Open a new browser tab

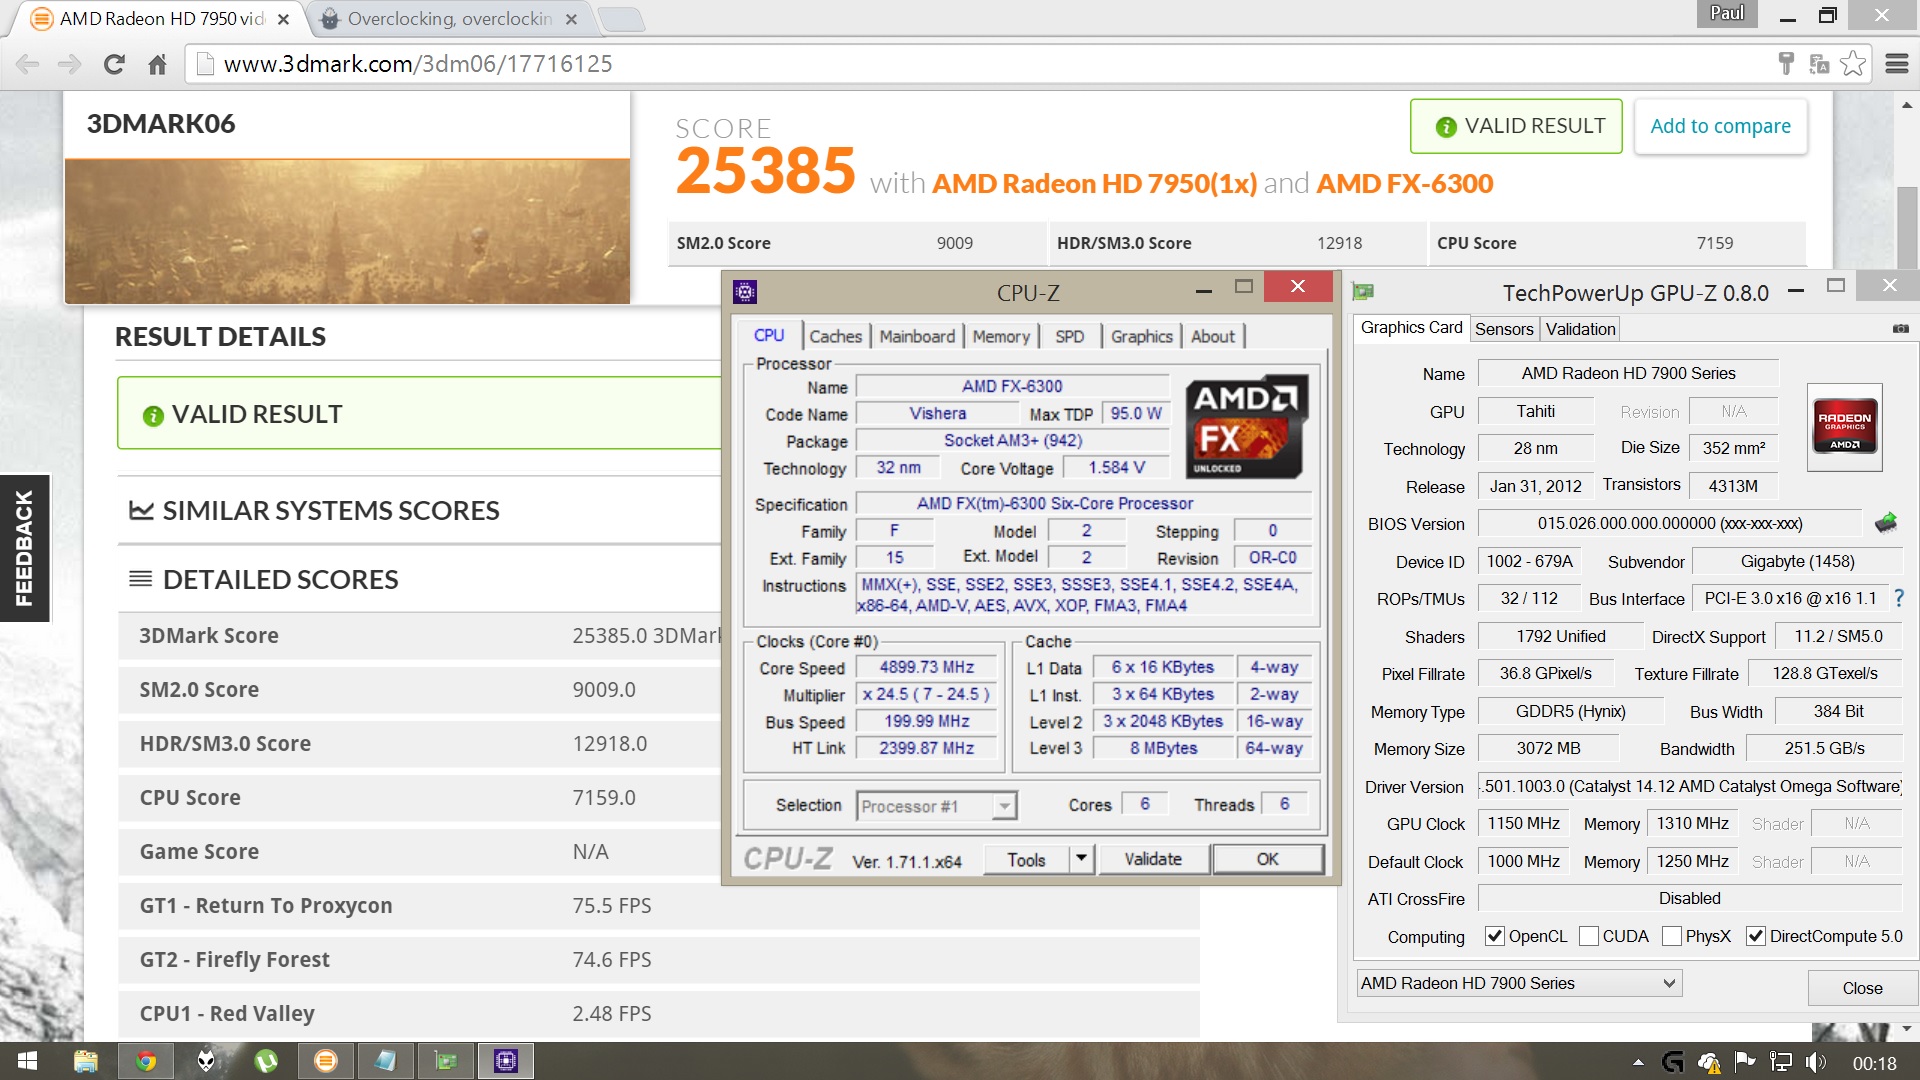tap(621, 19)
